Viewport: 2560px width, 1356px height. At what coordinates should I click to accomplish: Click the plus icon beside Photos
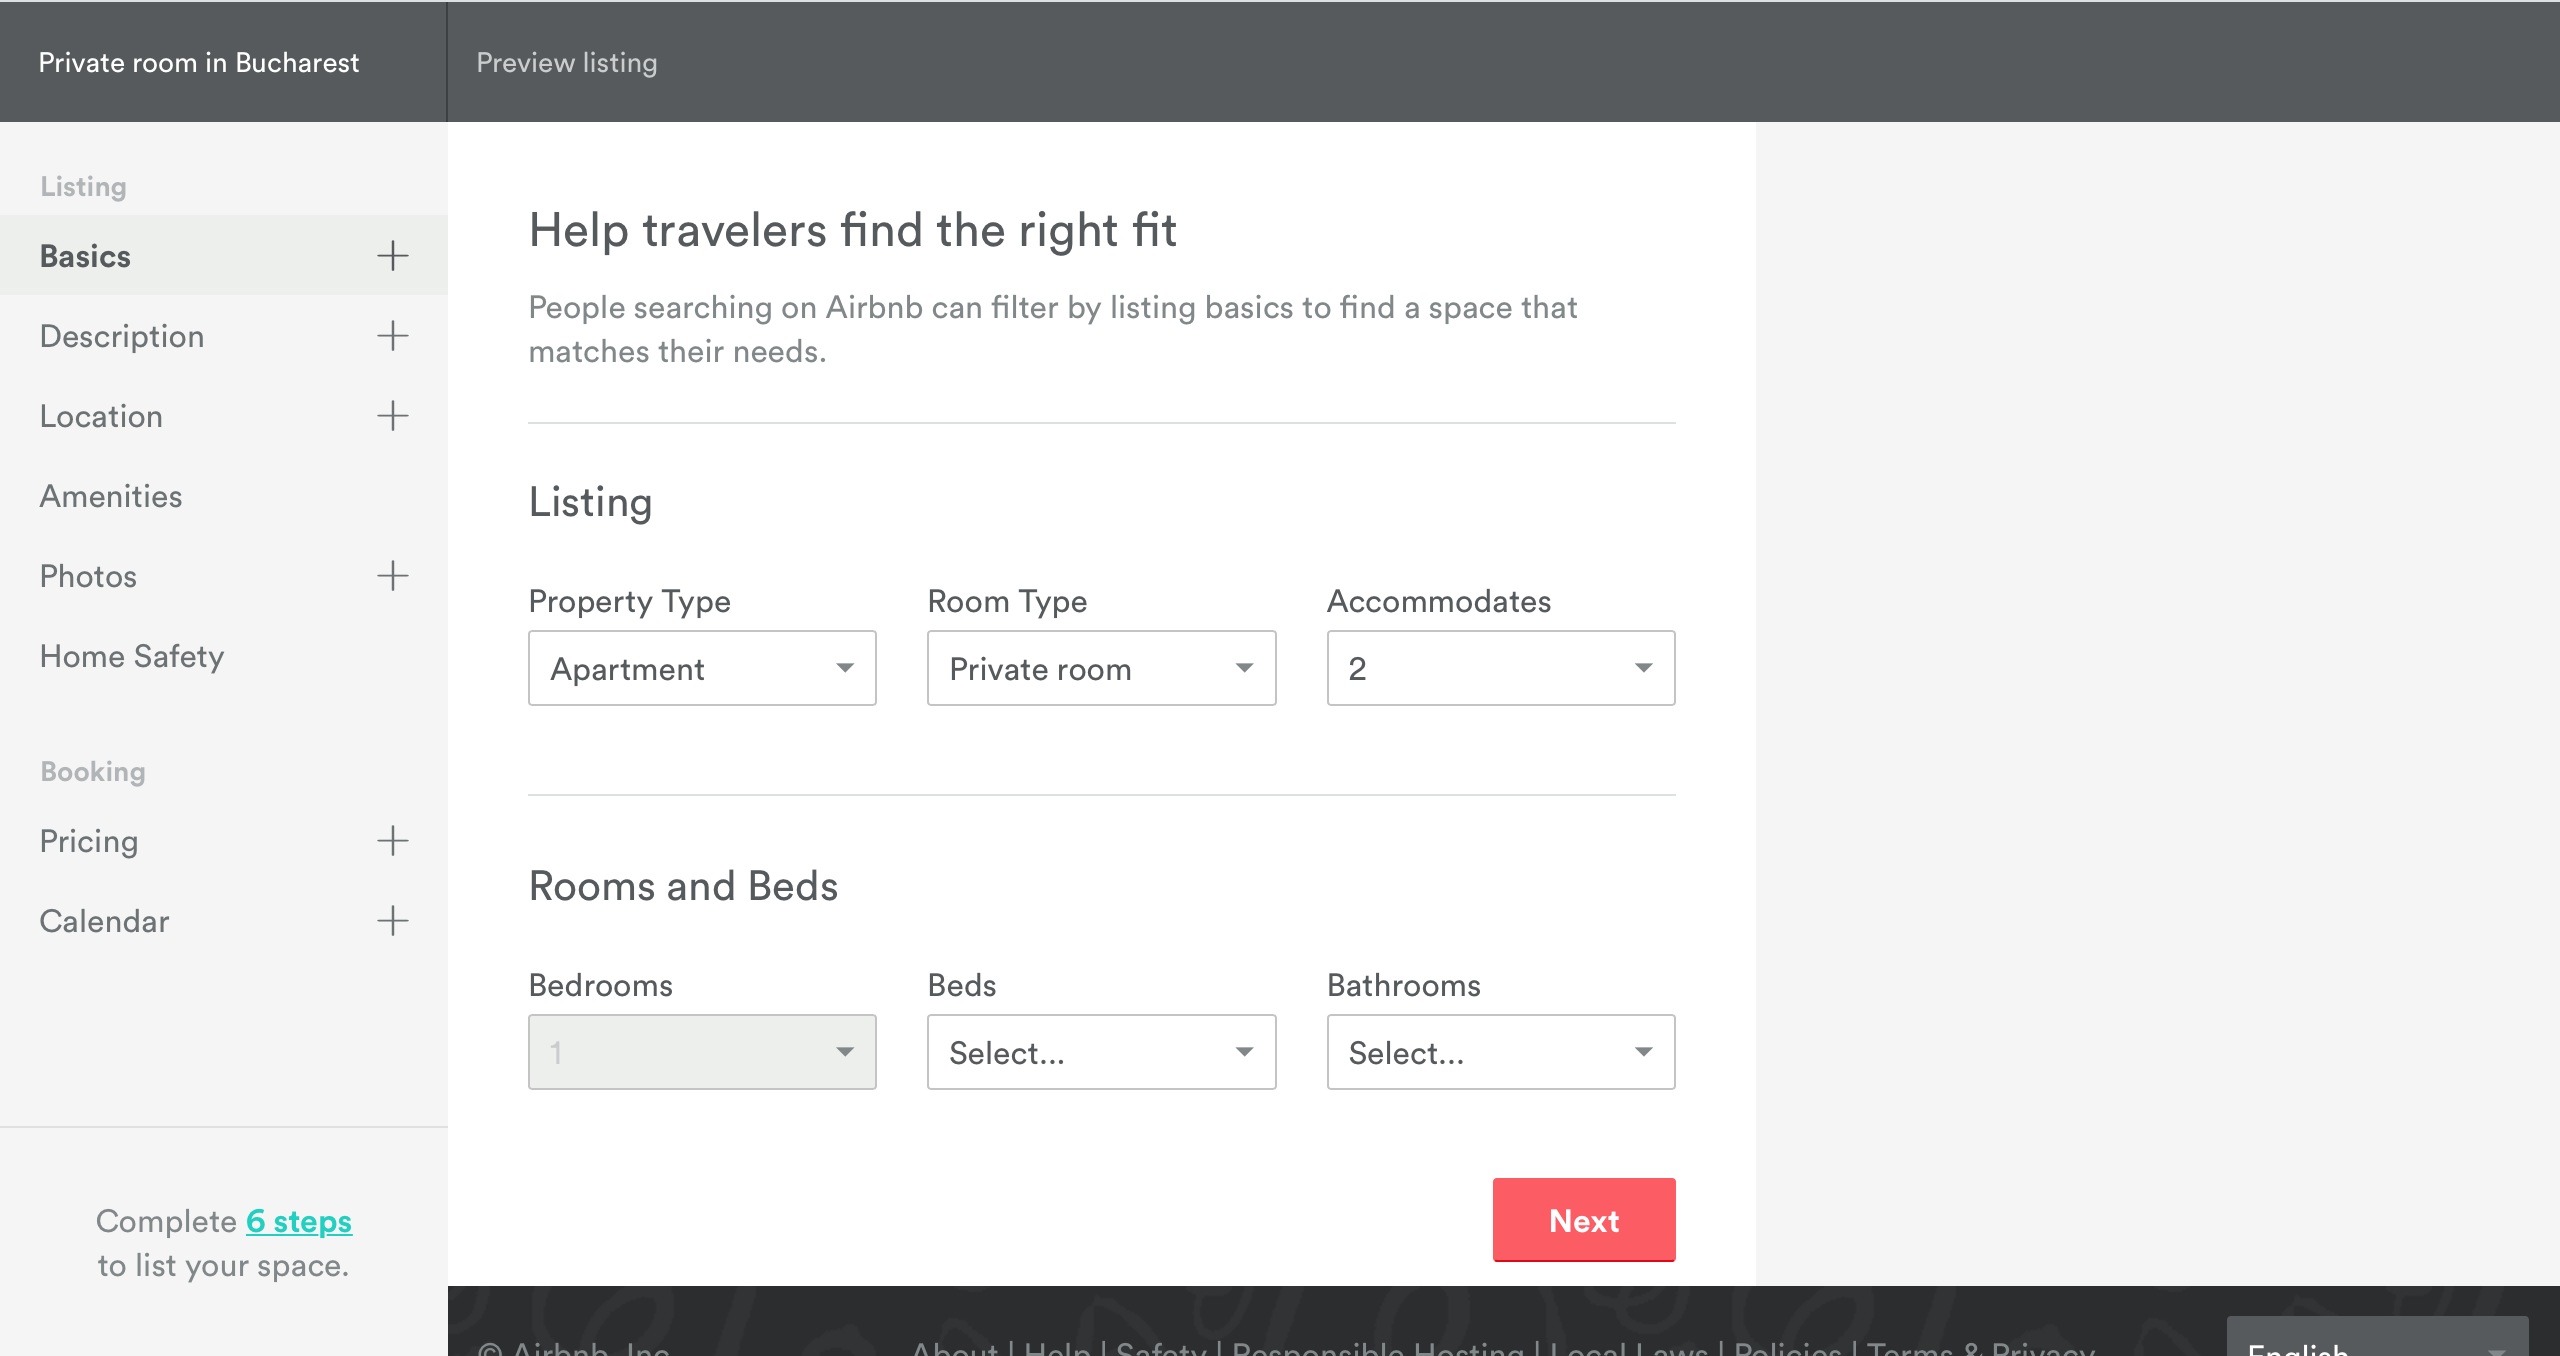[393, 576]
